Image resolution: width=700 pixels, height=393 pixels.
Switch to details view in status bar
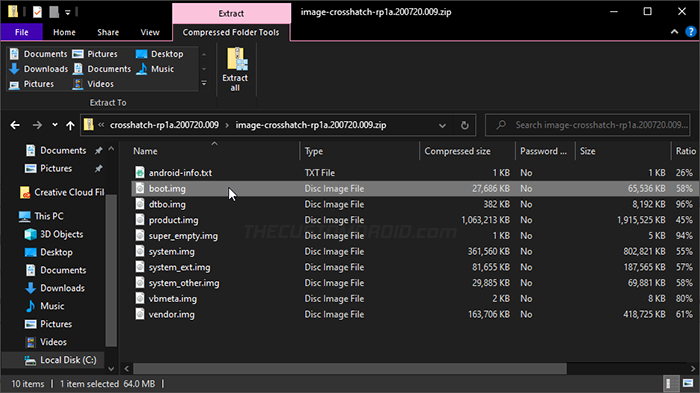(671, 383)
